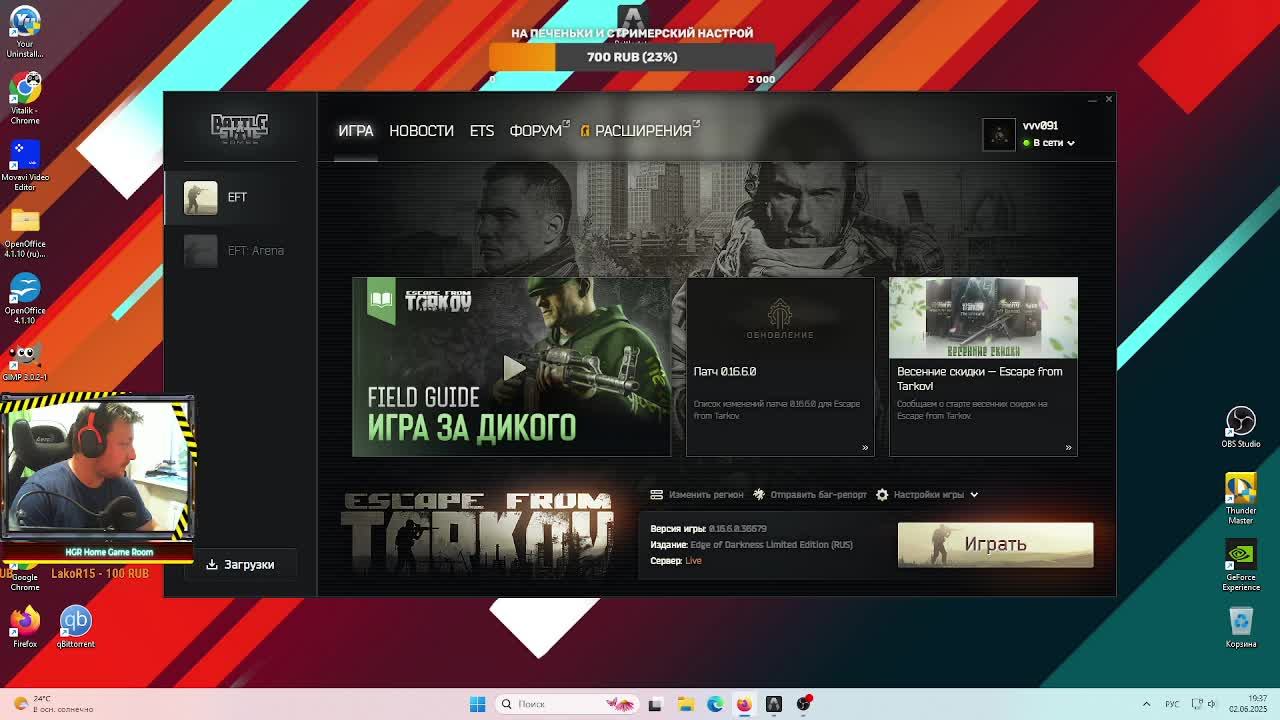Open Firefox from taskbar

[x=744, y=704]
